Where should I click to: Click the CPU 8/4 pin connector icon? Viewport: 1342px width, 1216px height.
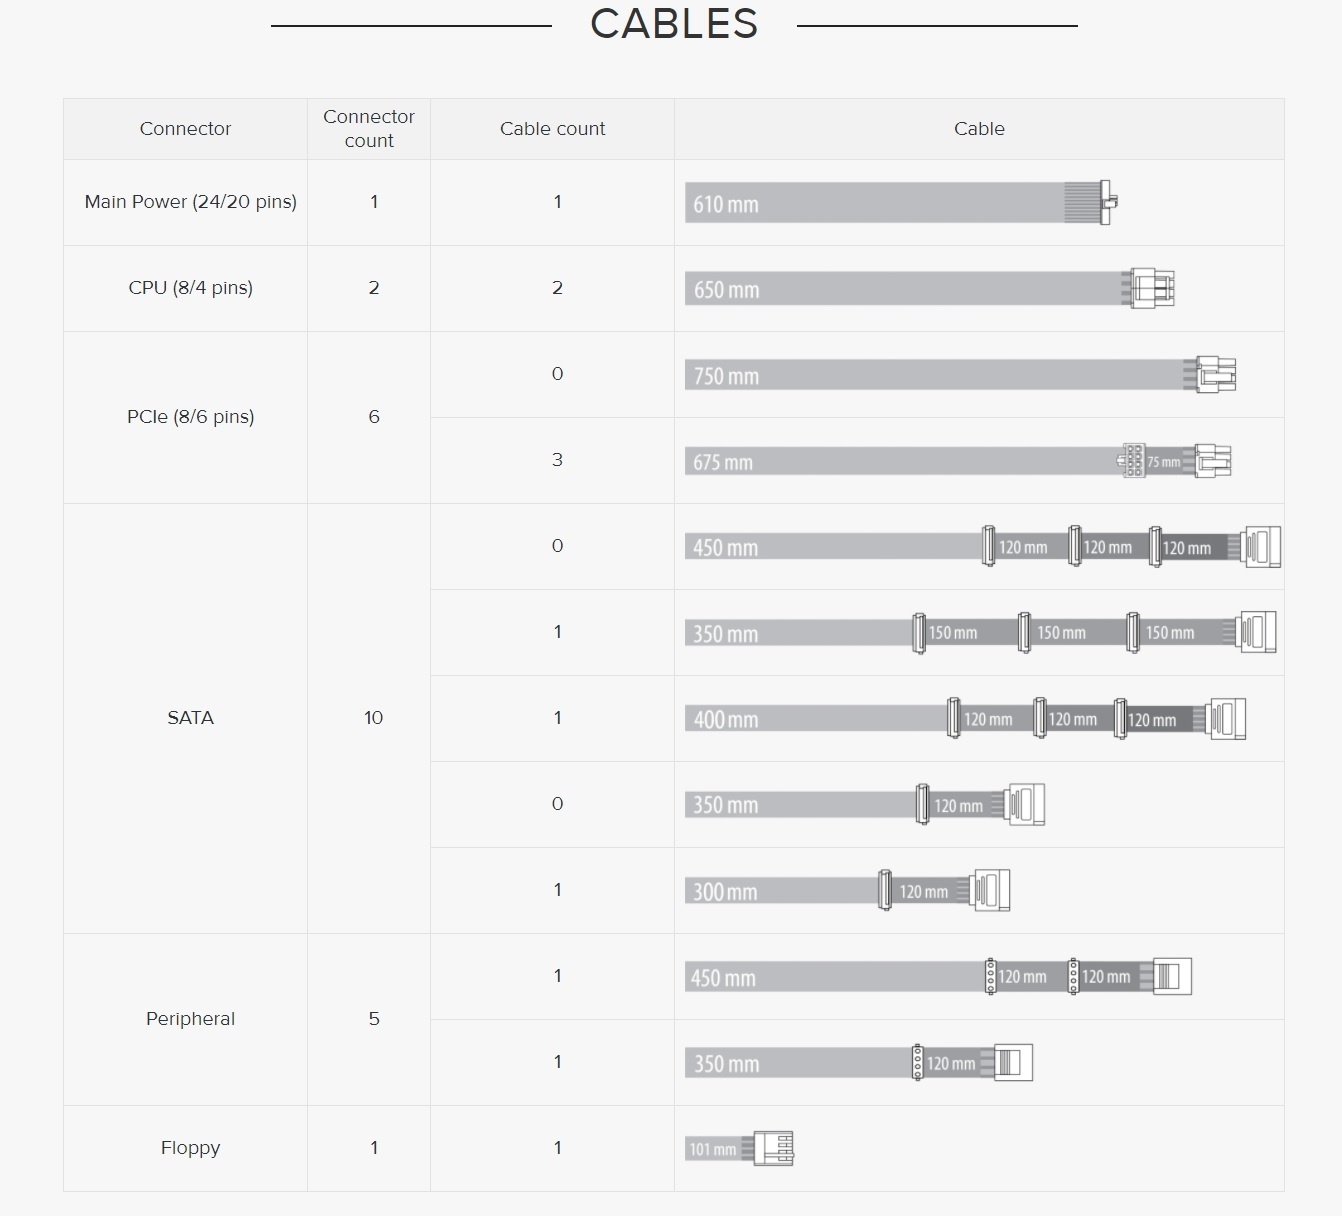pyautogui.click(x=1152, y=288)
